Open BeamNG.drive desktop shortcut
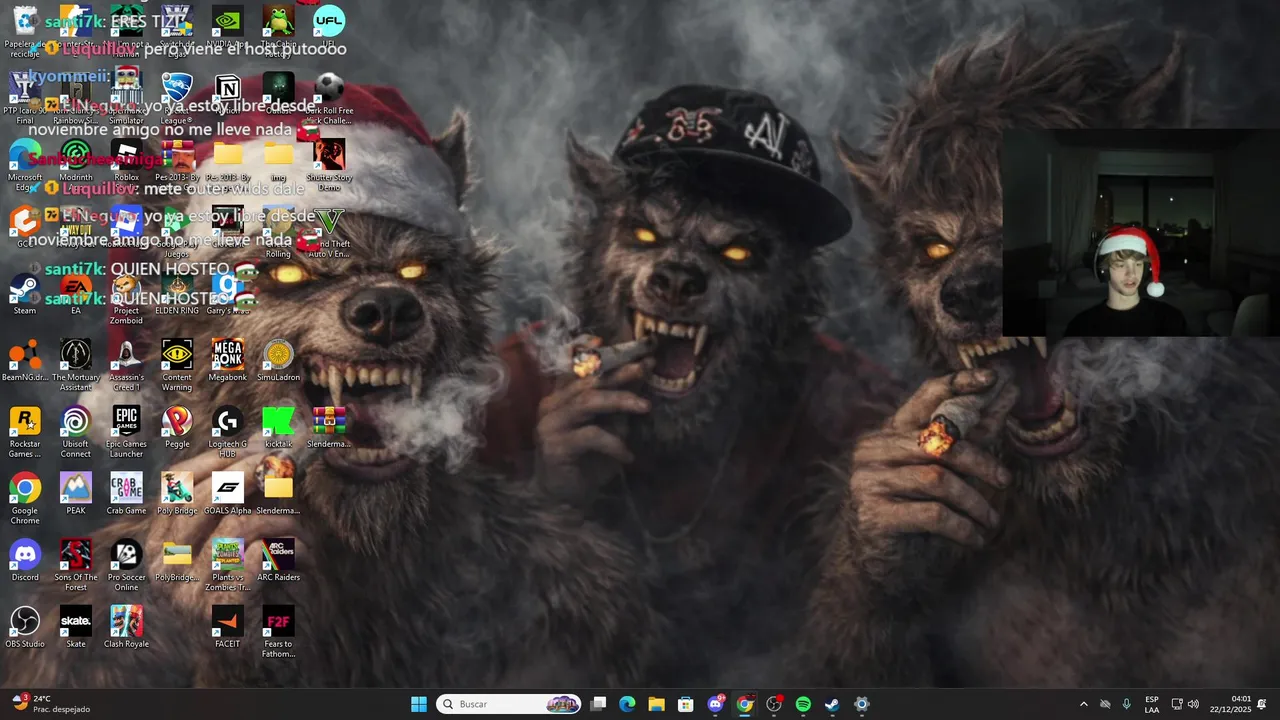The image size is (1280, 720). tap(25, 361)
